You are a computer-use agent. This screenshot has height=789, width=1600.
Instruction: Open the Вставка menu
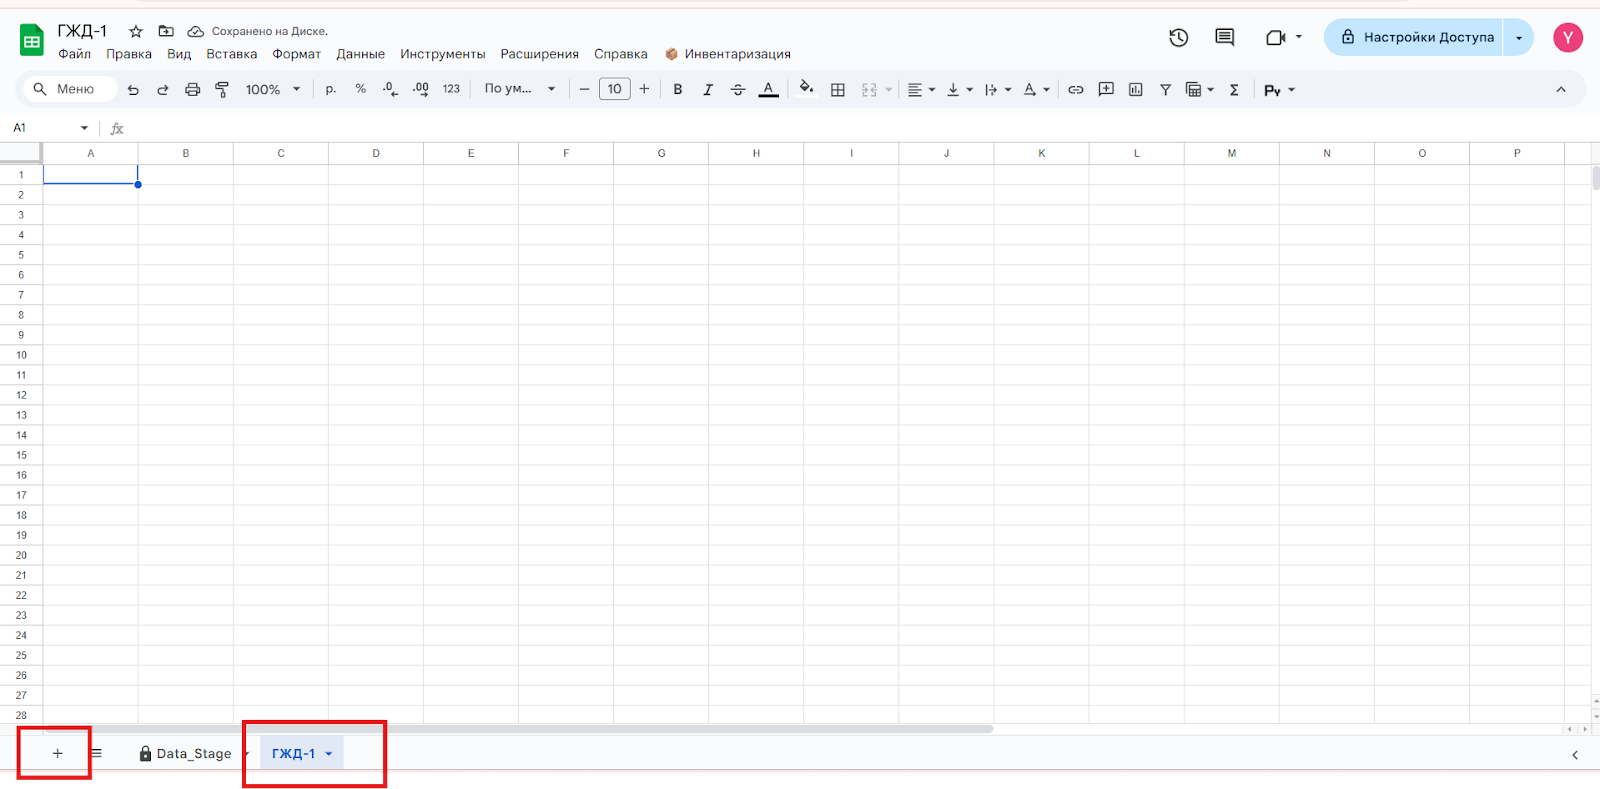point(232,54)
